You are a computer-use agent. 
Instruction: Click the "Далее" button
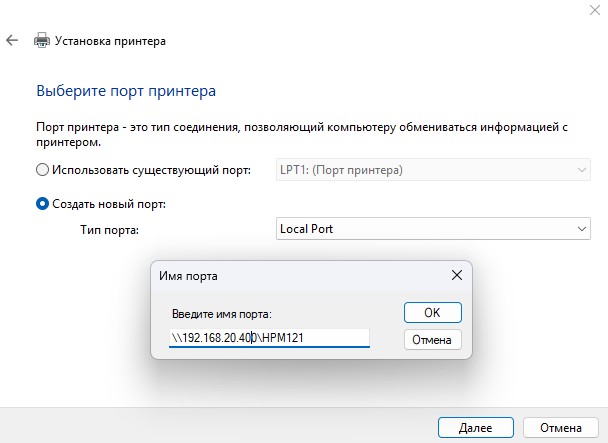(476, 428)
